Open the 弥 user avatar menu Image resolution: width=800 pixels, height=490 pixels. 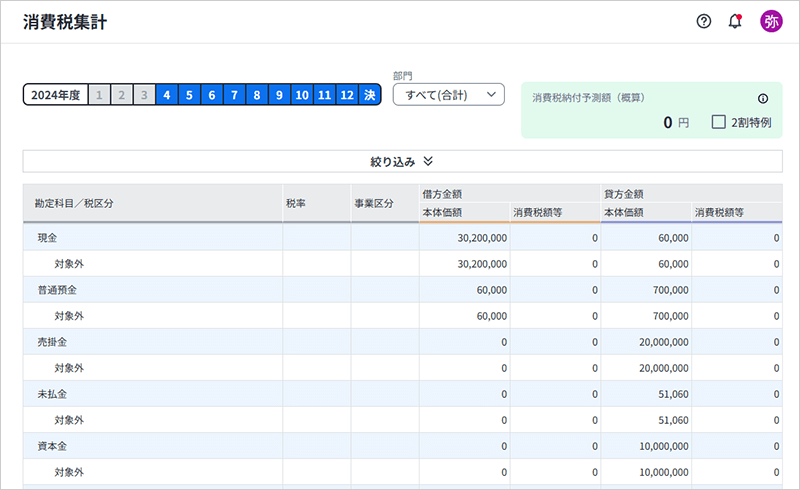(x=771, y=21)
